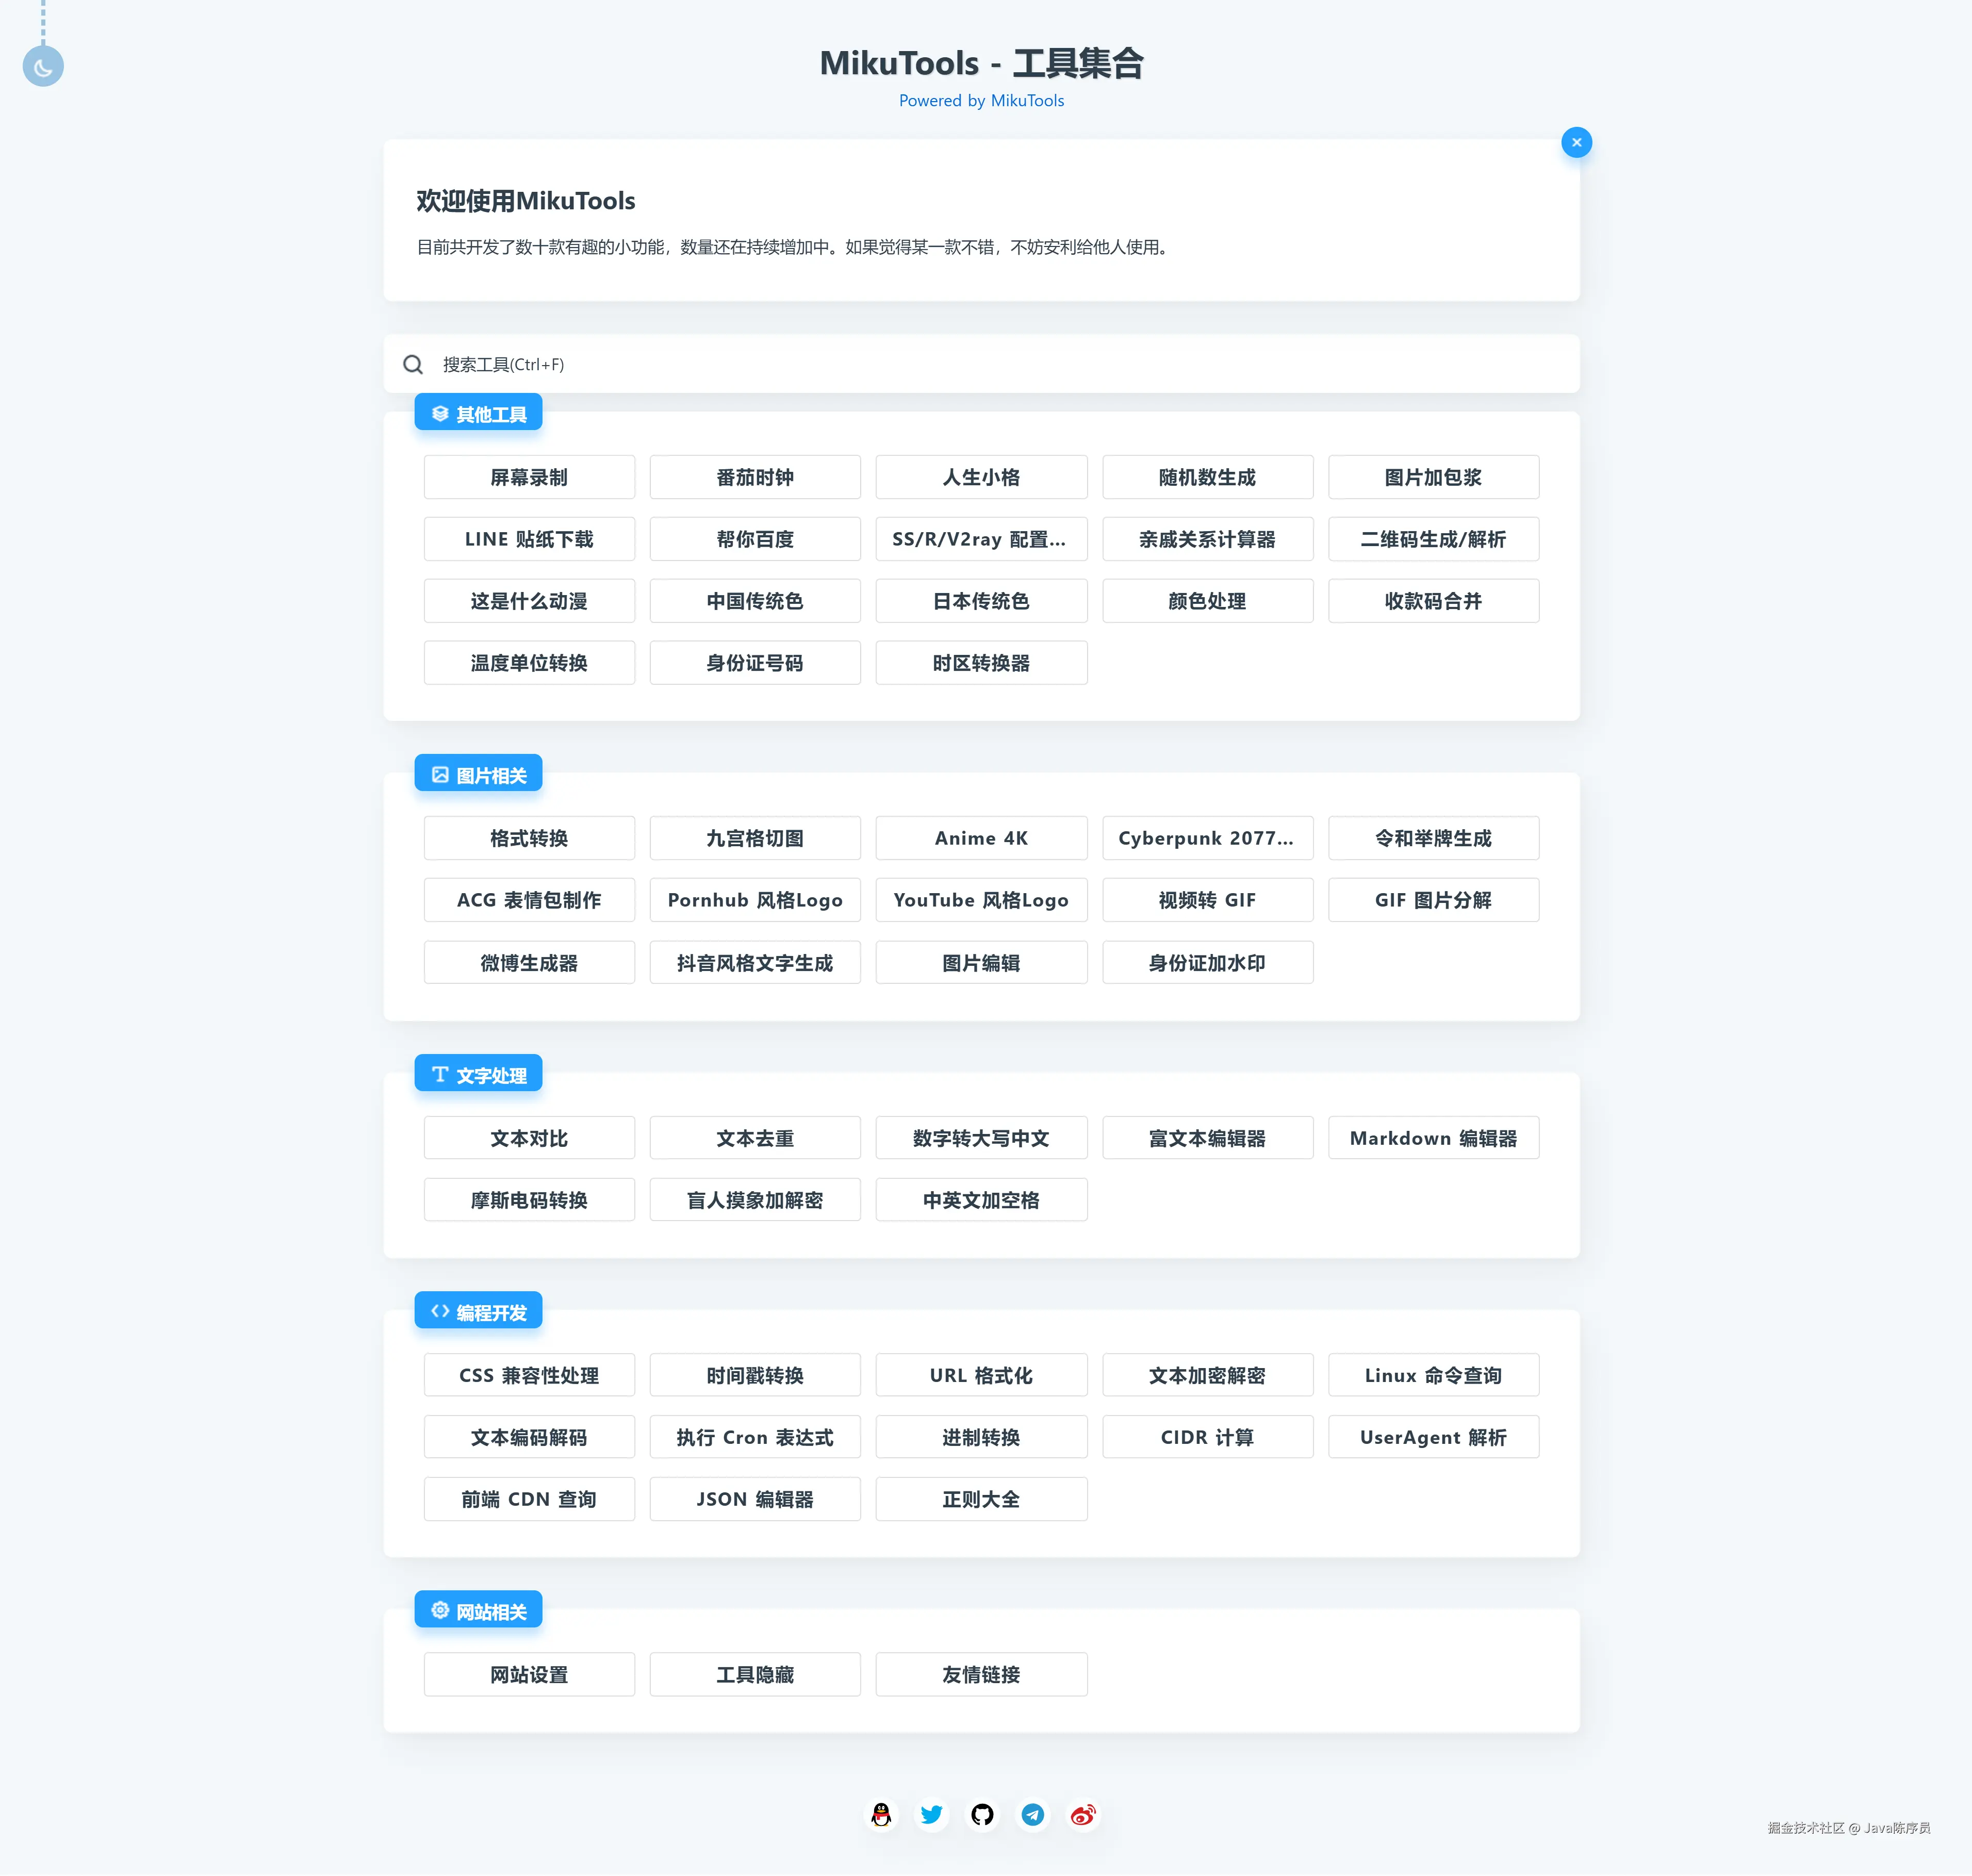Dismiss the welcome notice with X
The height and width of the screenshot is (1876, 1972).
(1576, 143)
